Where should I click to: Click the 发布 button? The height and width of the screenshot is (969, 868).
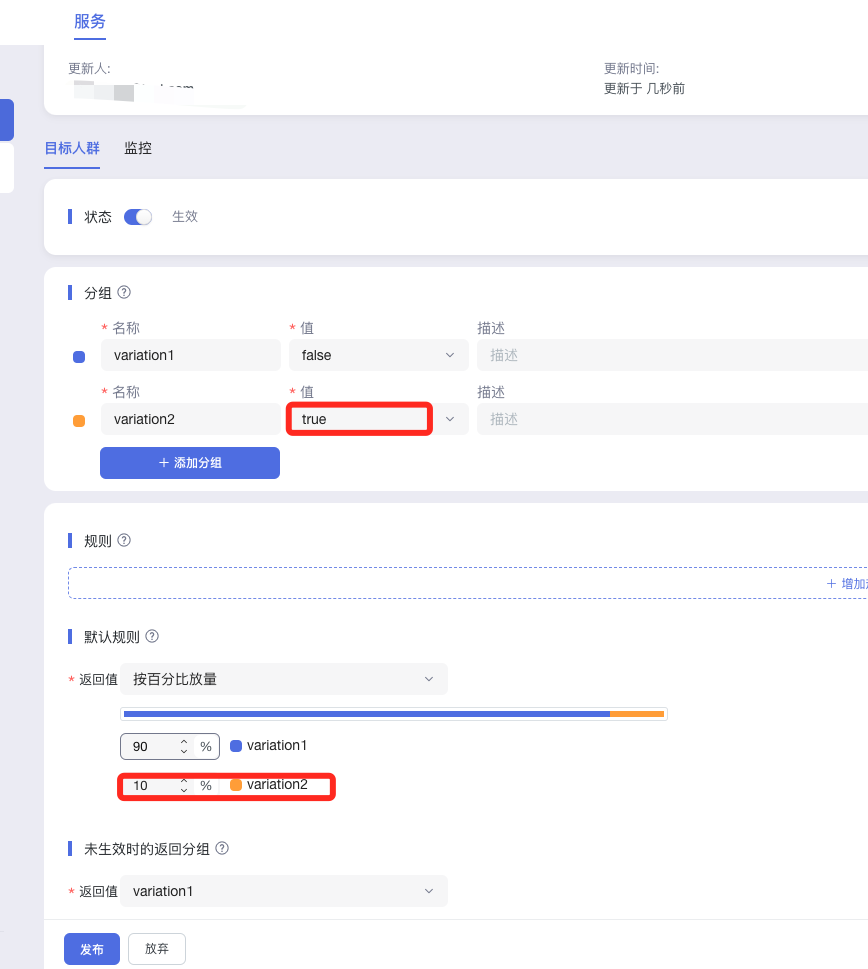92,949
